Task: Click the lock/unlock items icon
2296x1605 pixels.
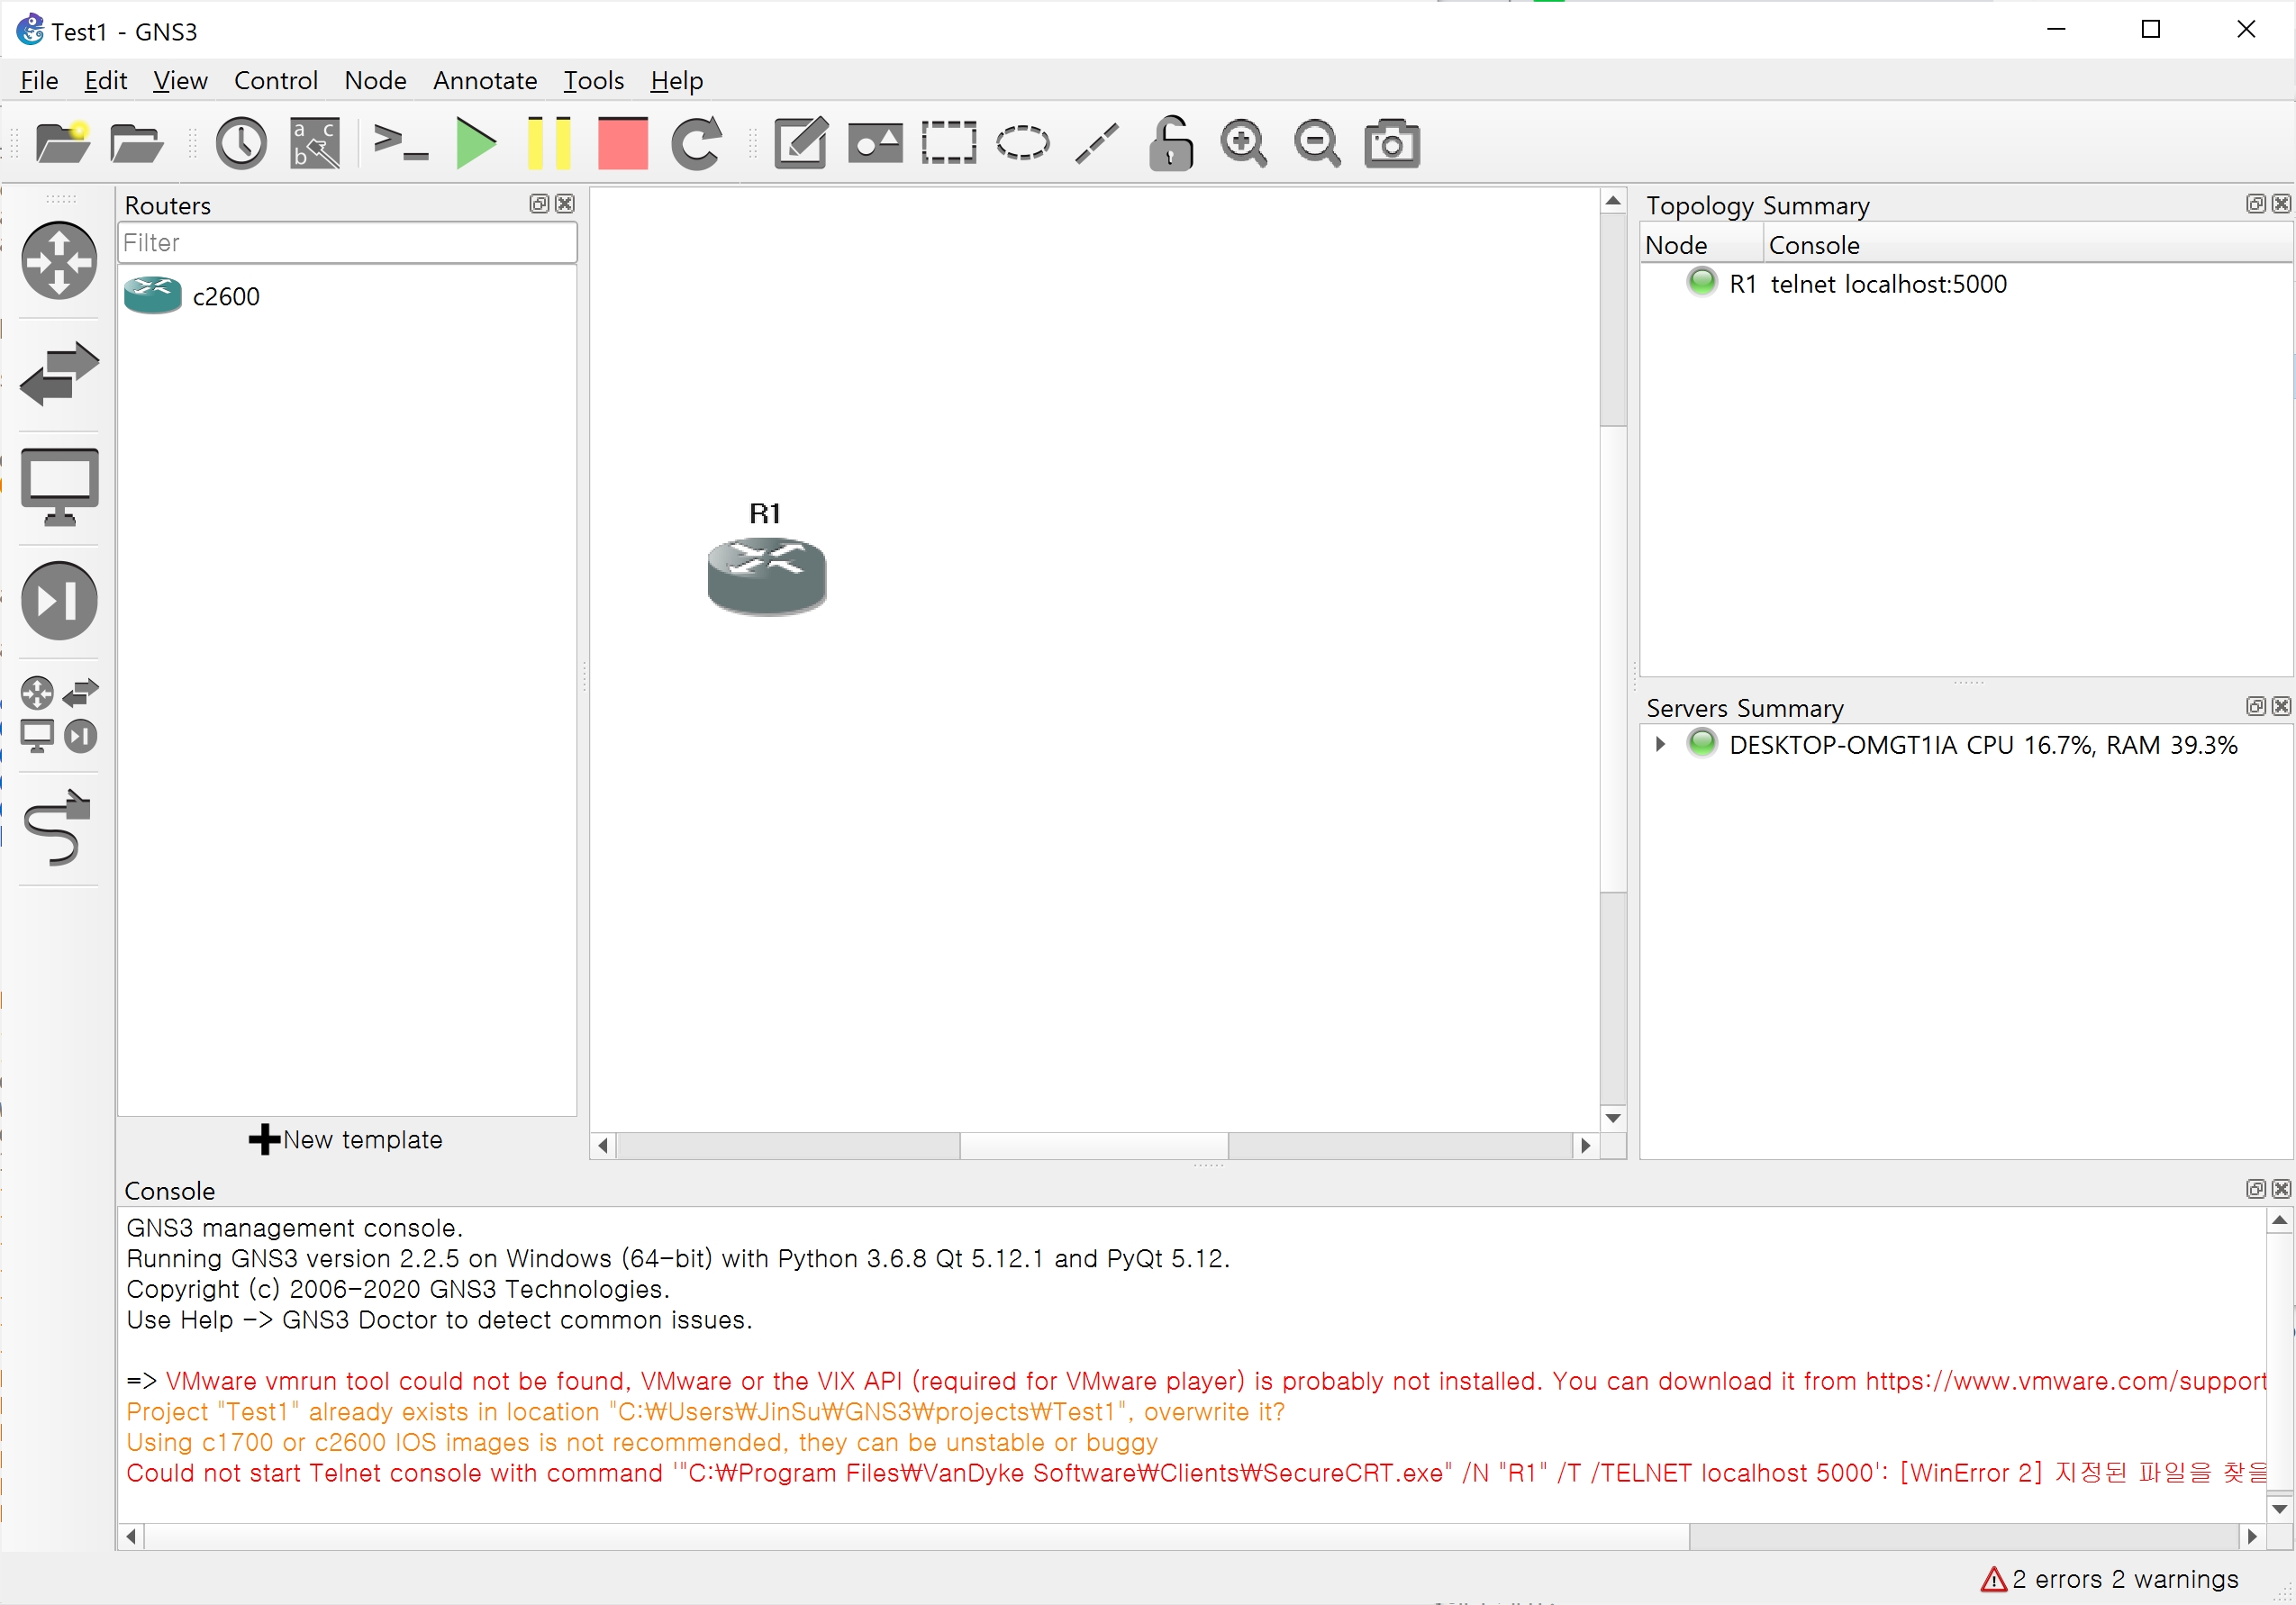Action: 1170,143
